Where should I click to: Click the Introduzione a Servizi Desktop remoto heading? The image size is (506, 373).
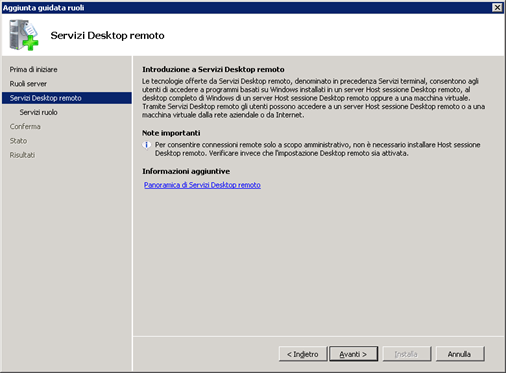213,70
